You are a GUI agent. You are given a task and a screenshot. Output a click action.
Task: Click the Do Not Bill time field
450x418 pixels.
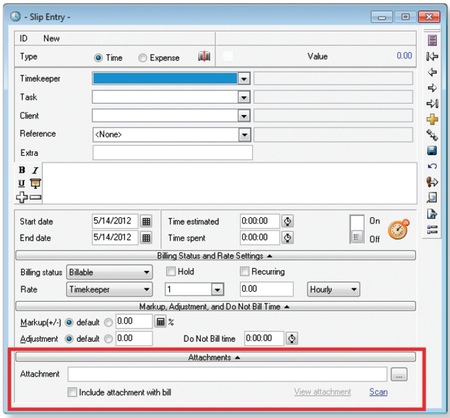coord(264,338)
